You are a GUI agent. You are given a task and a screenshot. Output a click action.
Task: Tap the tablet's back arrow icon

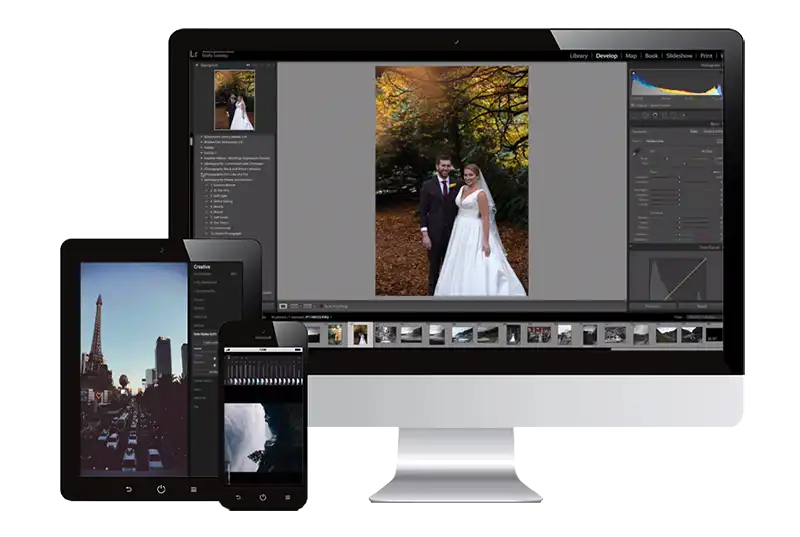point(128,489)
